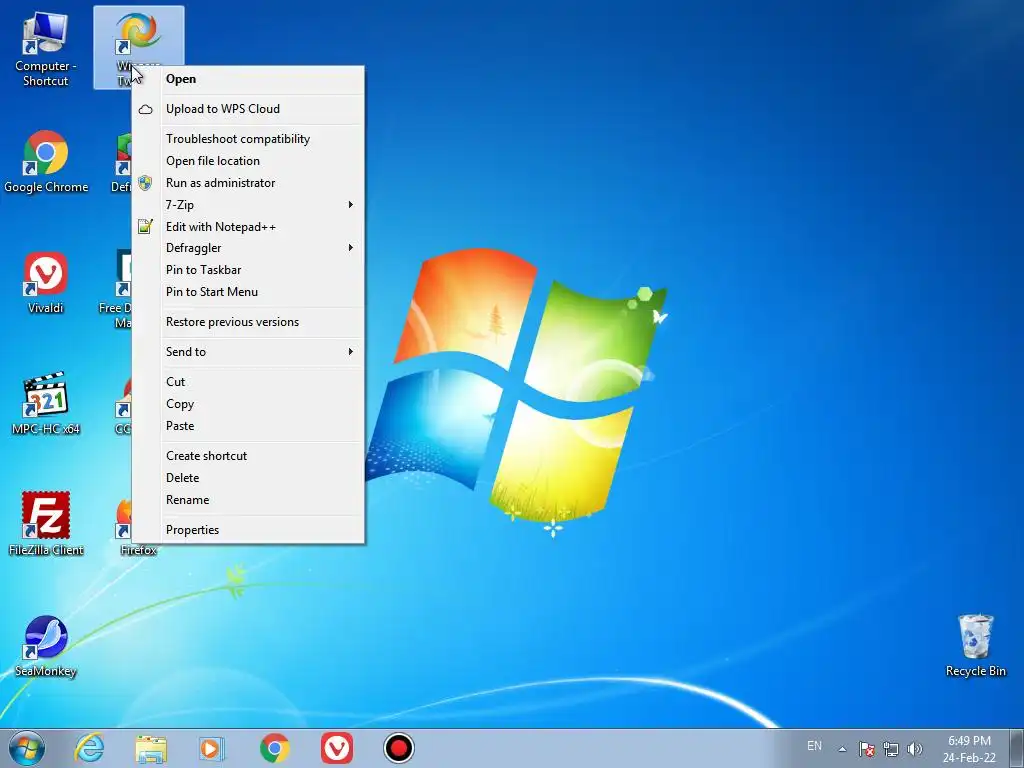Select the Firefox desktop icon

pos(138,550)
